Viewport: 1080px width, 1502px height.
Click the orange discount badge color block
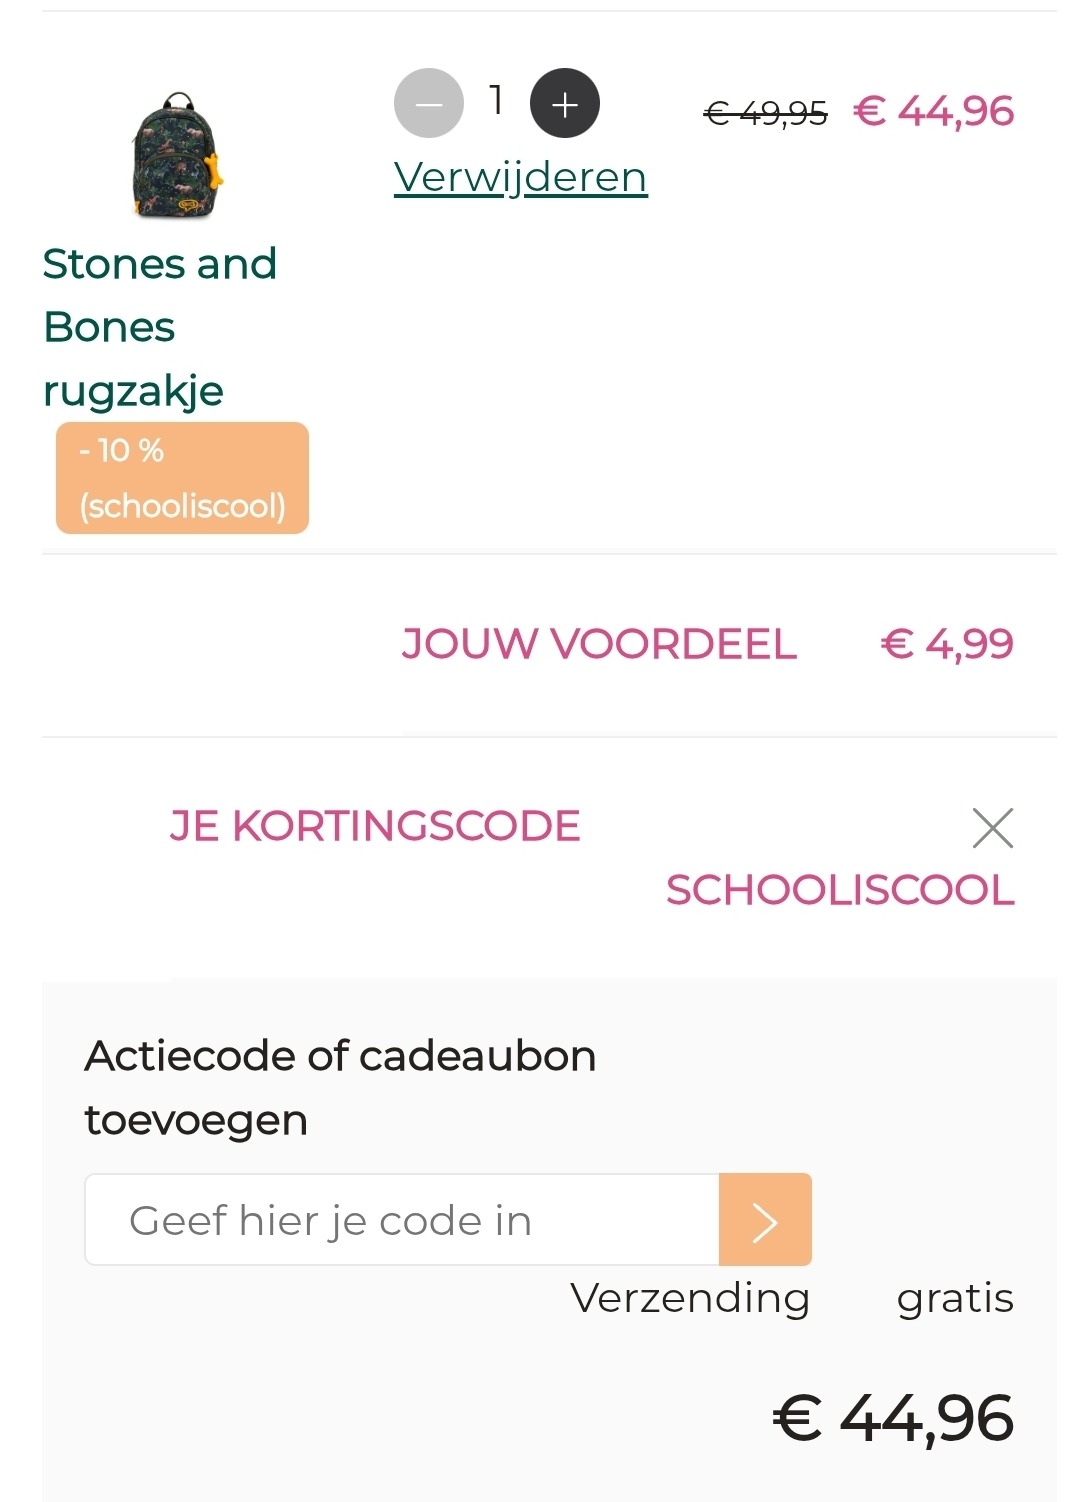[182, 477]
